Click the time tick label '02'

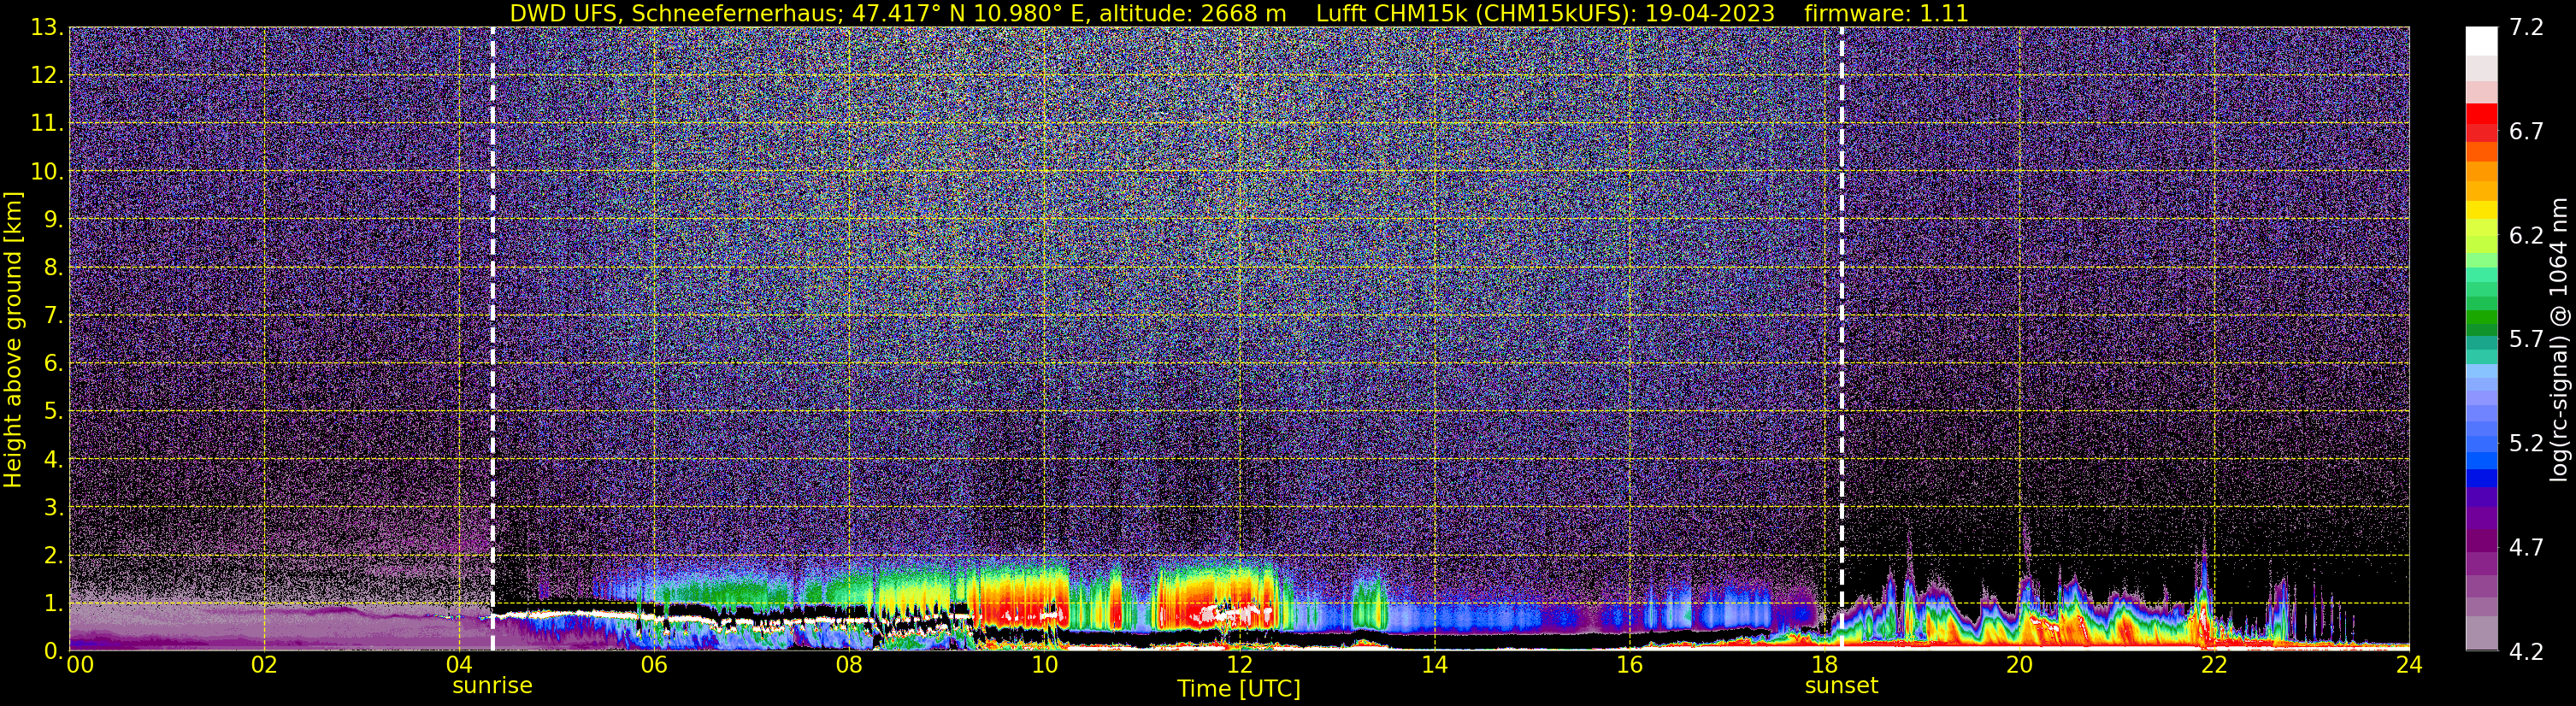(264, 665)
